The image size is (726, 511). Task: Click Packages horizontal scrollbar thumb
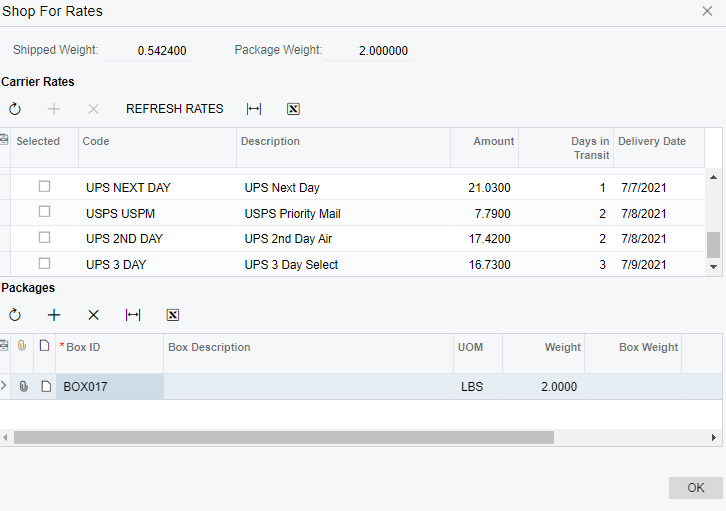(284, 437)
